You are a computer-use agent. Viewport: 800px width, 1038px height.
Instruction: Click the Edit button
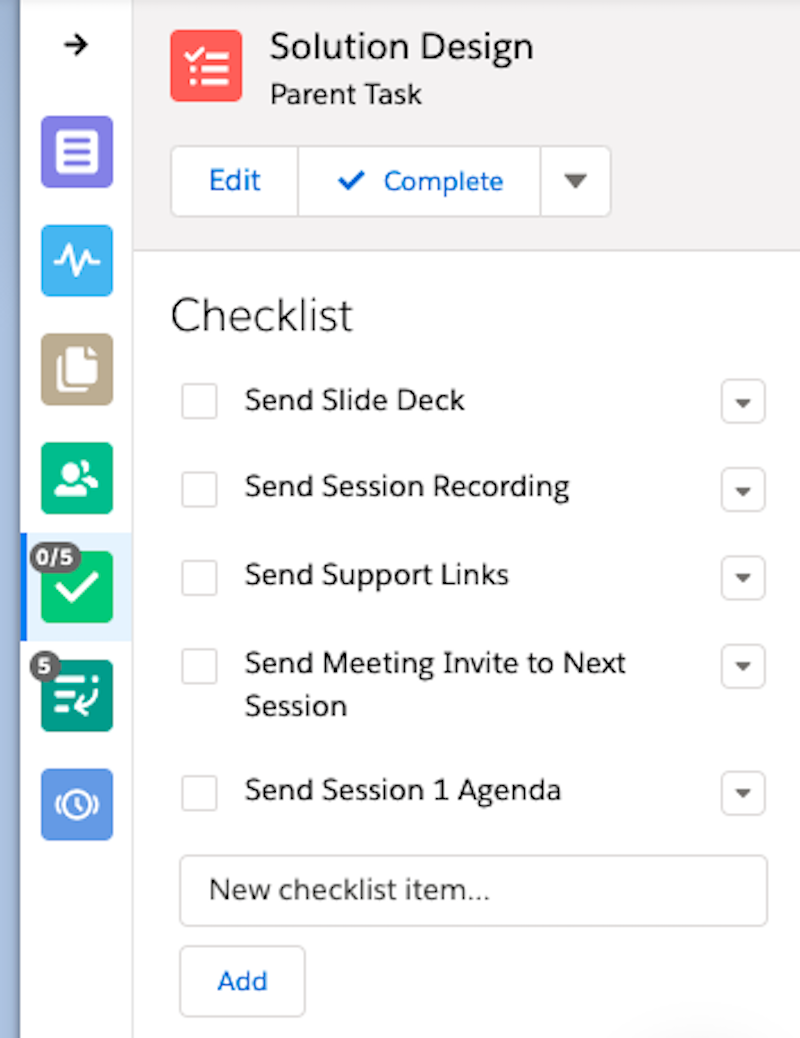click(235, 181)
